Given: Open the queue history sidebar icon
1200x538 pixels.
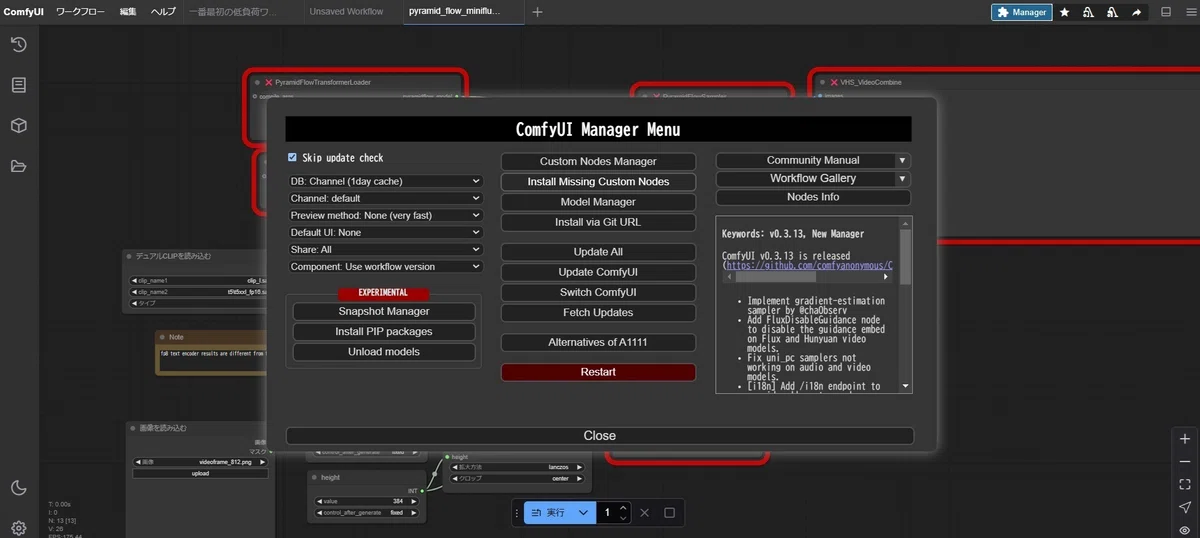Looking at the screenshot, I should point(18,45).
